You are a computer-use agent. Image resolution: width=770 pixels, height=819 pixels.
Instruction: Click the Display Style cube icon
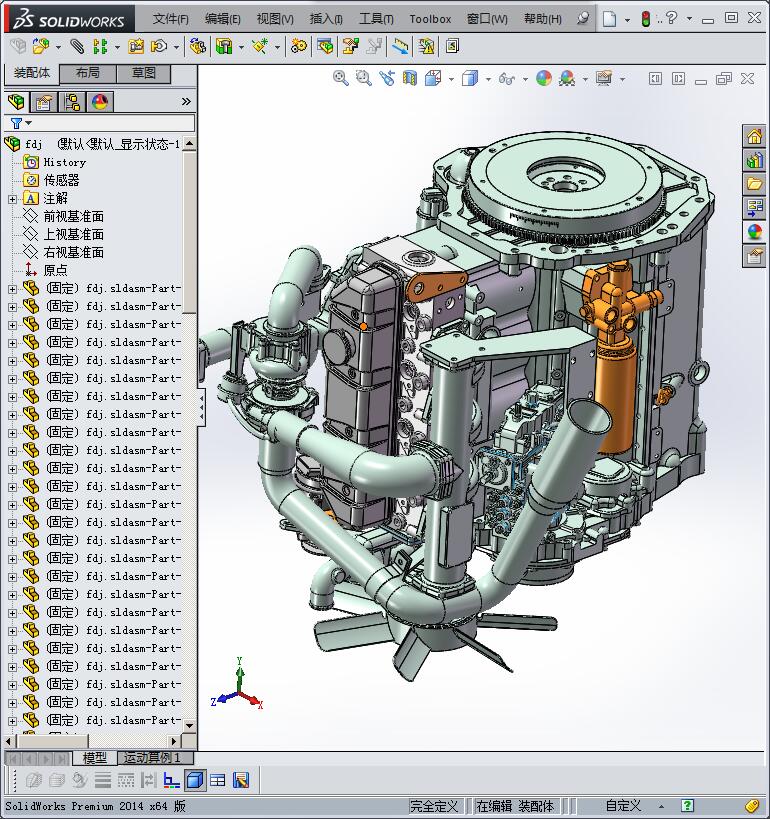click(470, 78)
